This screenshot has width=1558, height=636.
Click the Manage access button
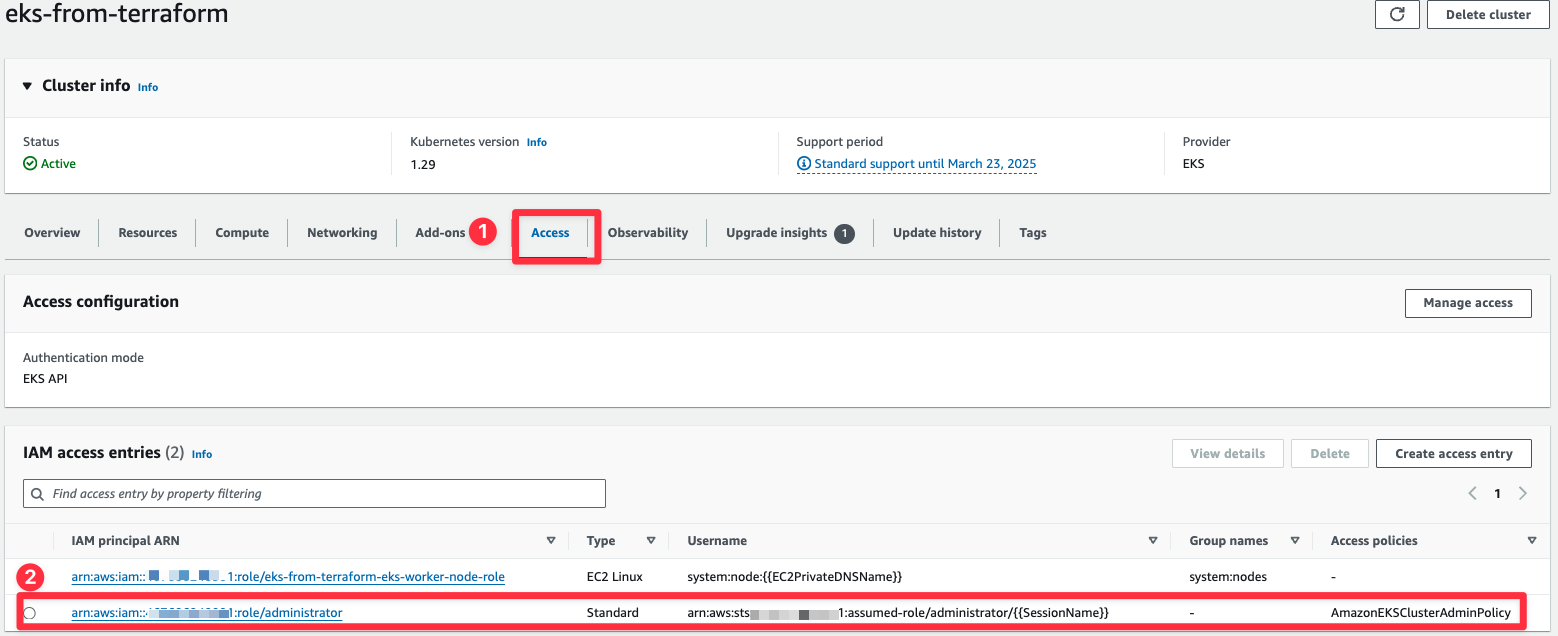click(x=1468, y=303)
